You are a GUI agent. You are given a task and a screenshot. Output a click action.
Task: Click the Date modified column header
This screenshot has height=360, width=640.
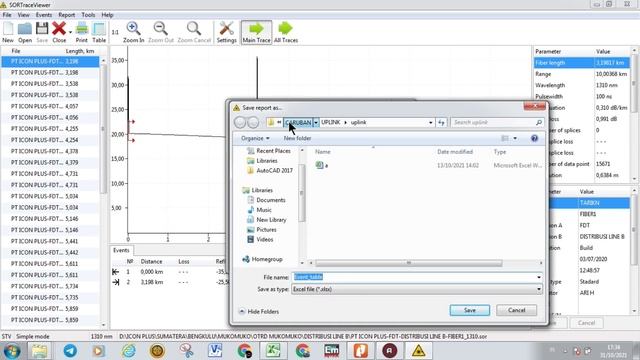coord(455,152)
